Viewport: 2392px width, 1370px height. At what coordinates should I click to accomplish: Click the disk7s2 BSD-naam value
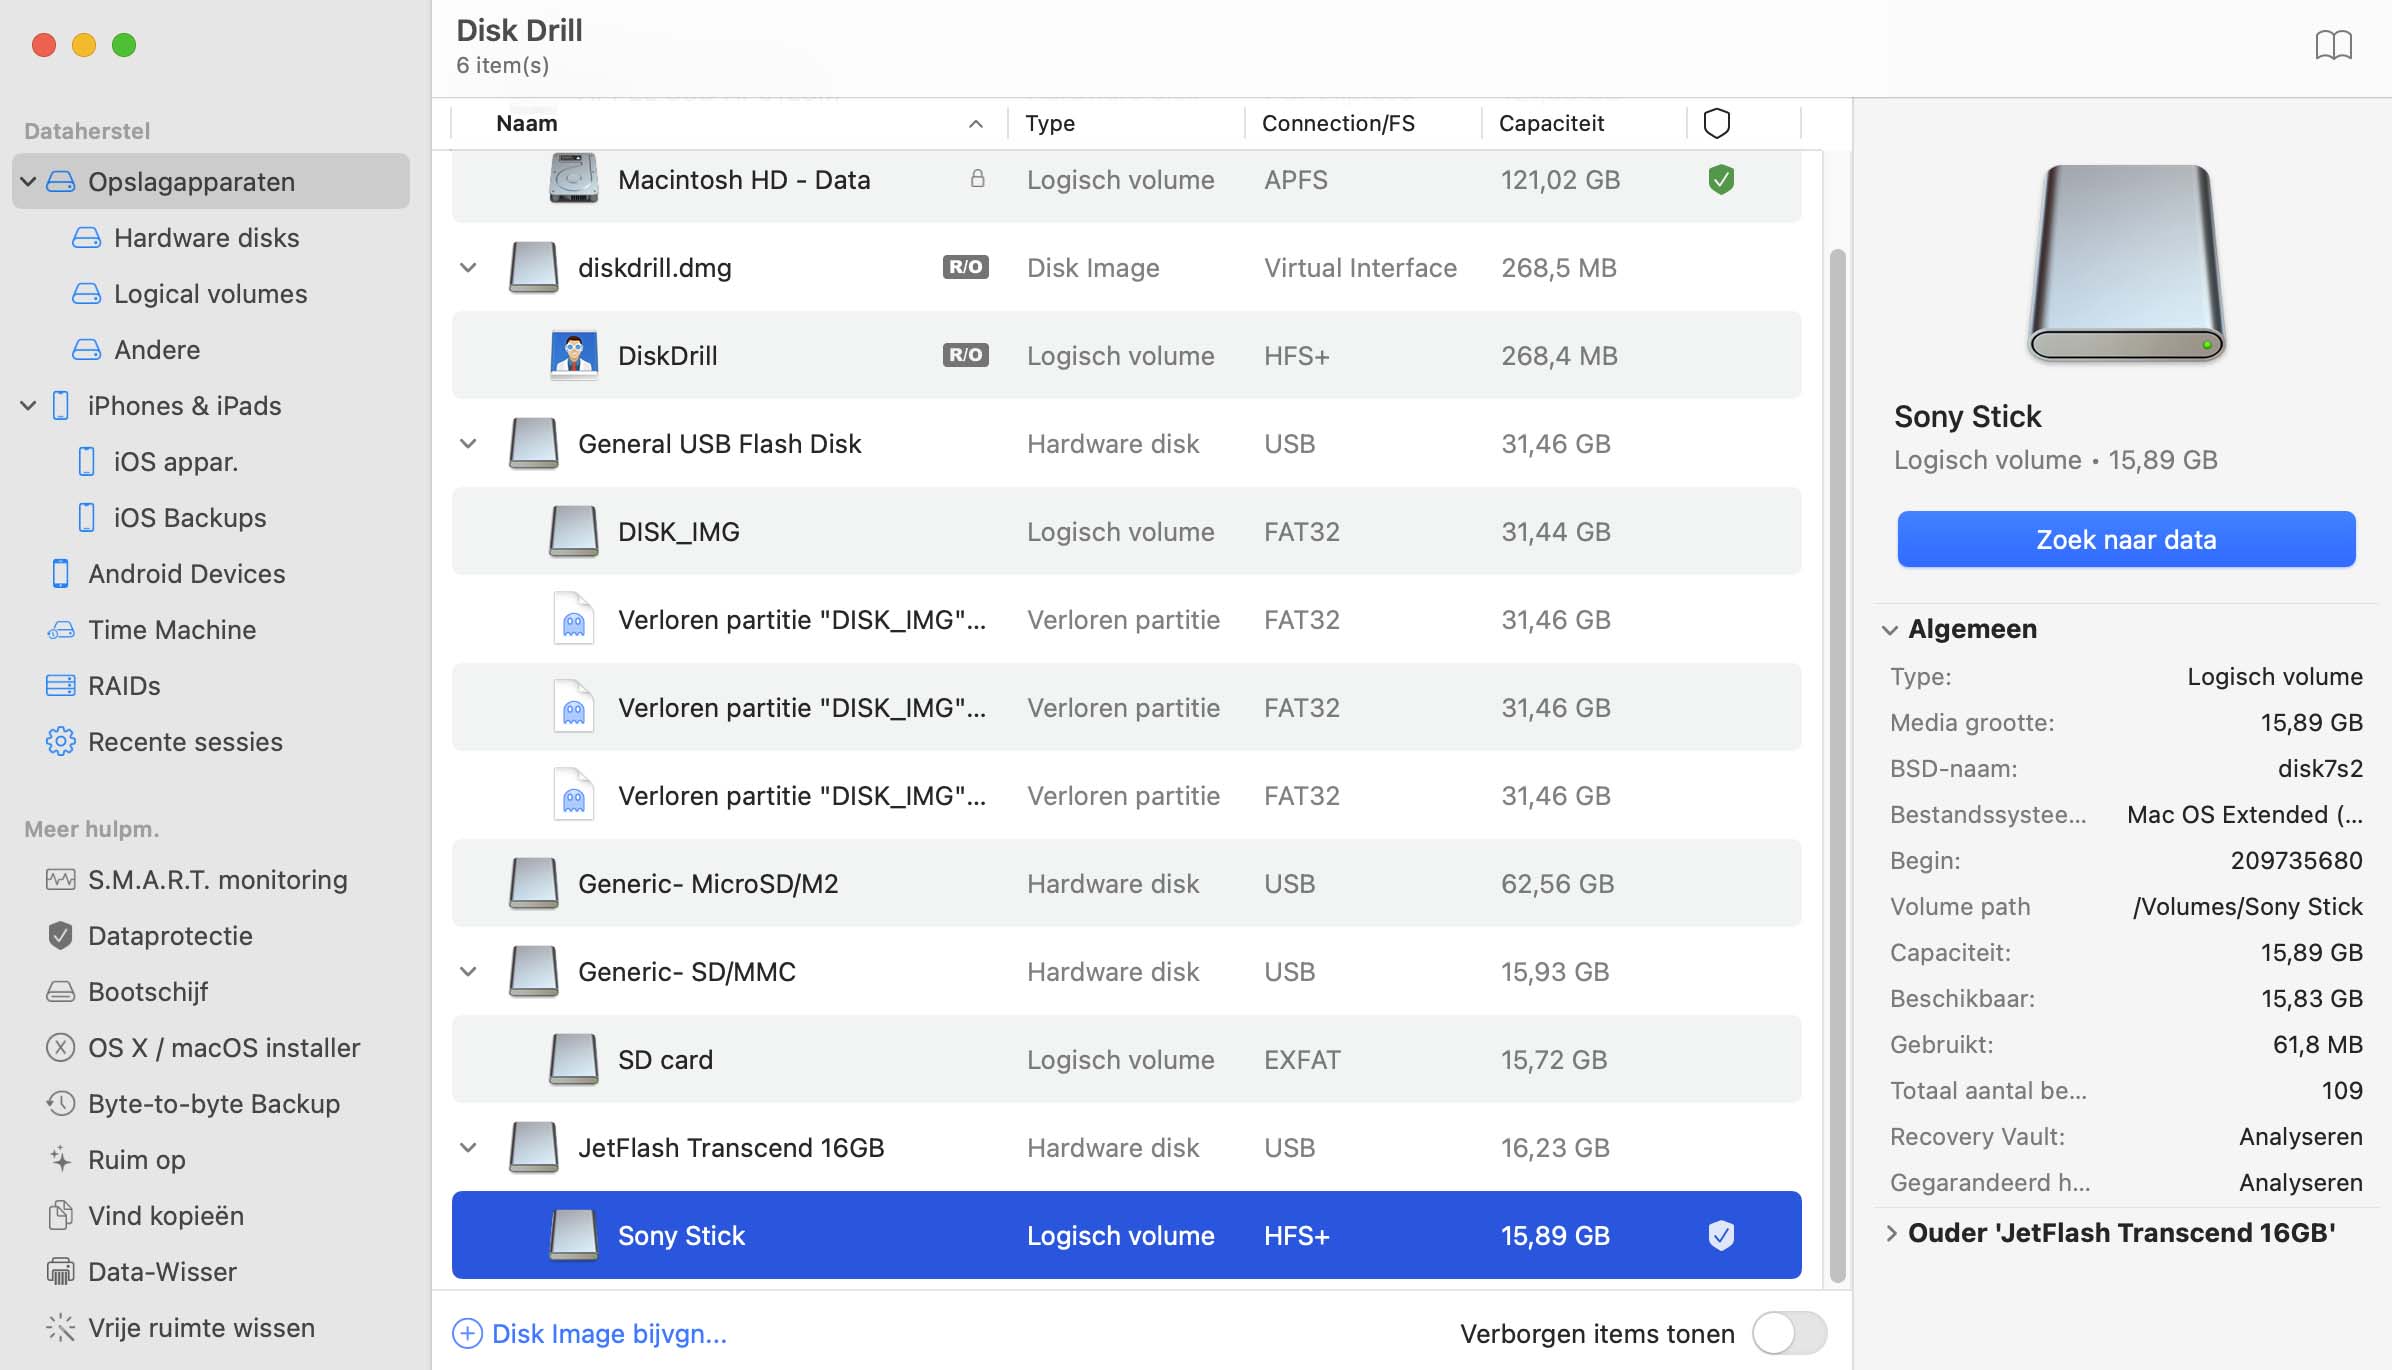2320,769
